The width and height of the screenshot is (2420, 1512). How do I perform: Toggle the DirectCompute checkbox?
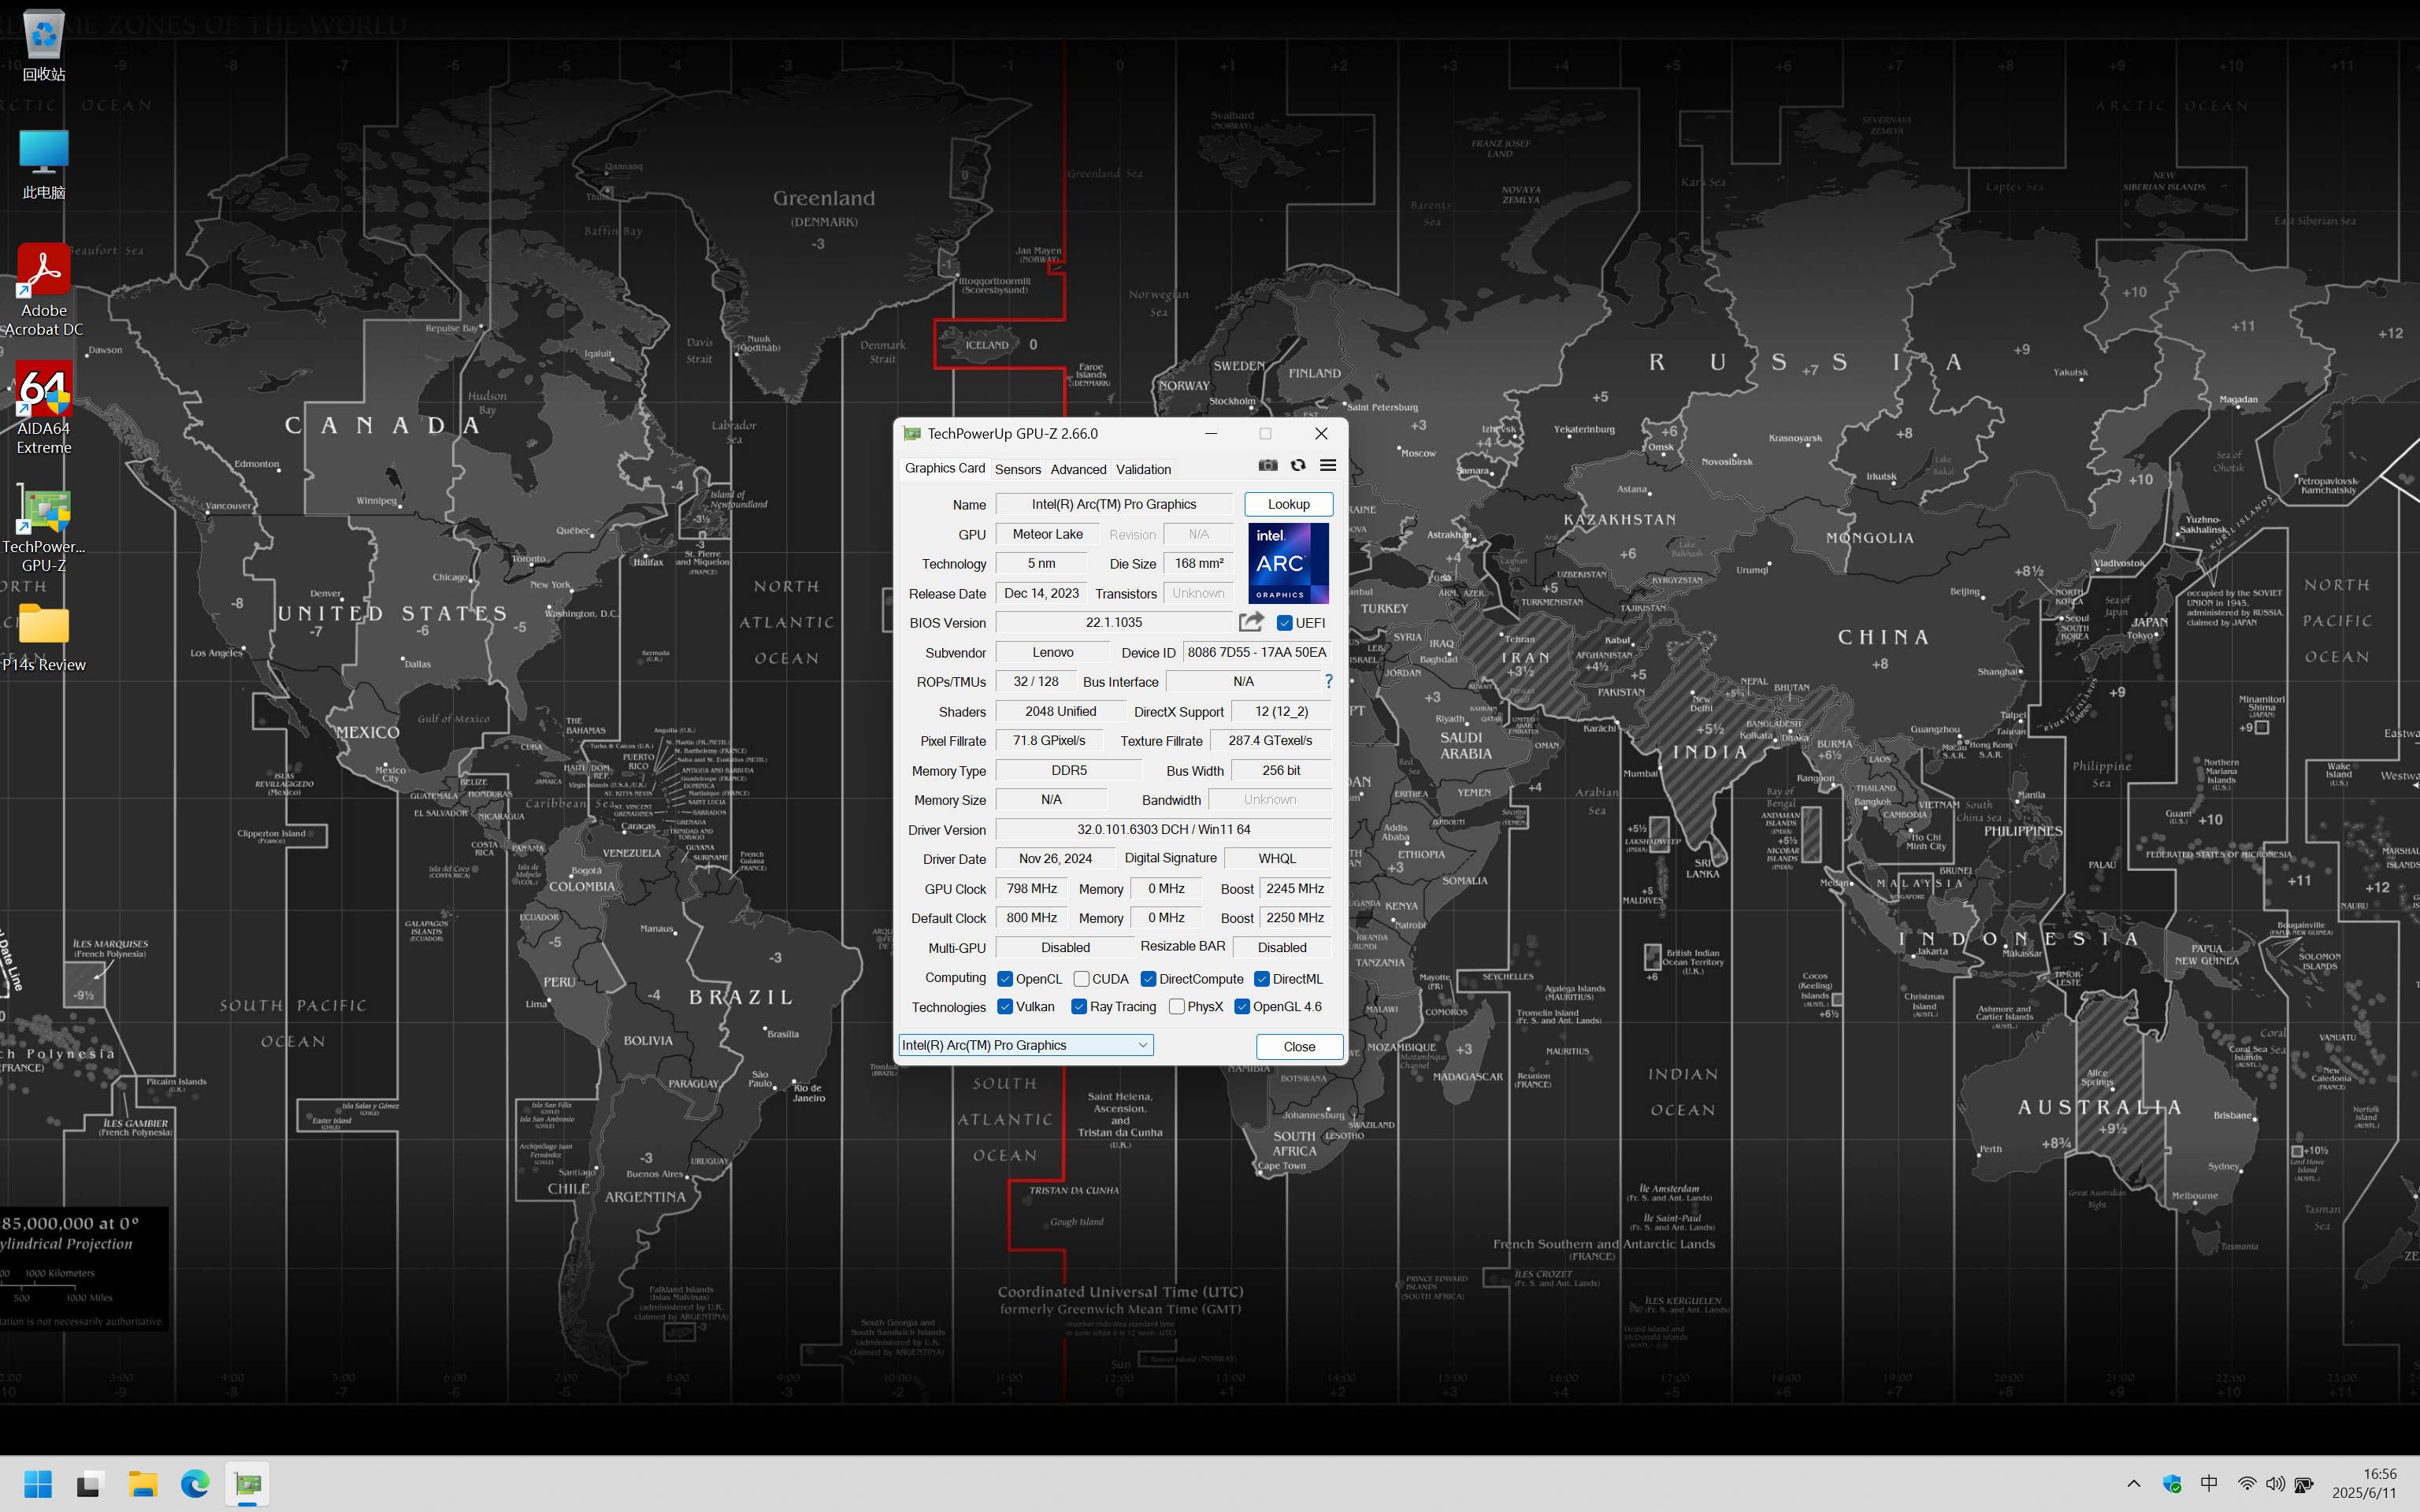tap(1149, 979)
